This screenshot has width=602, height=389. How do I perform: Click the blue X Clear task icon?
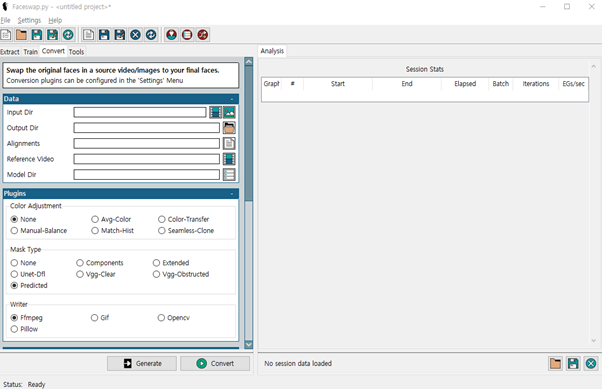click(x=135, y=35)
